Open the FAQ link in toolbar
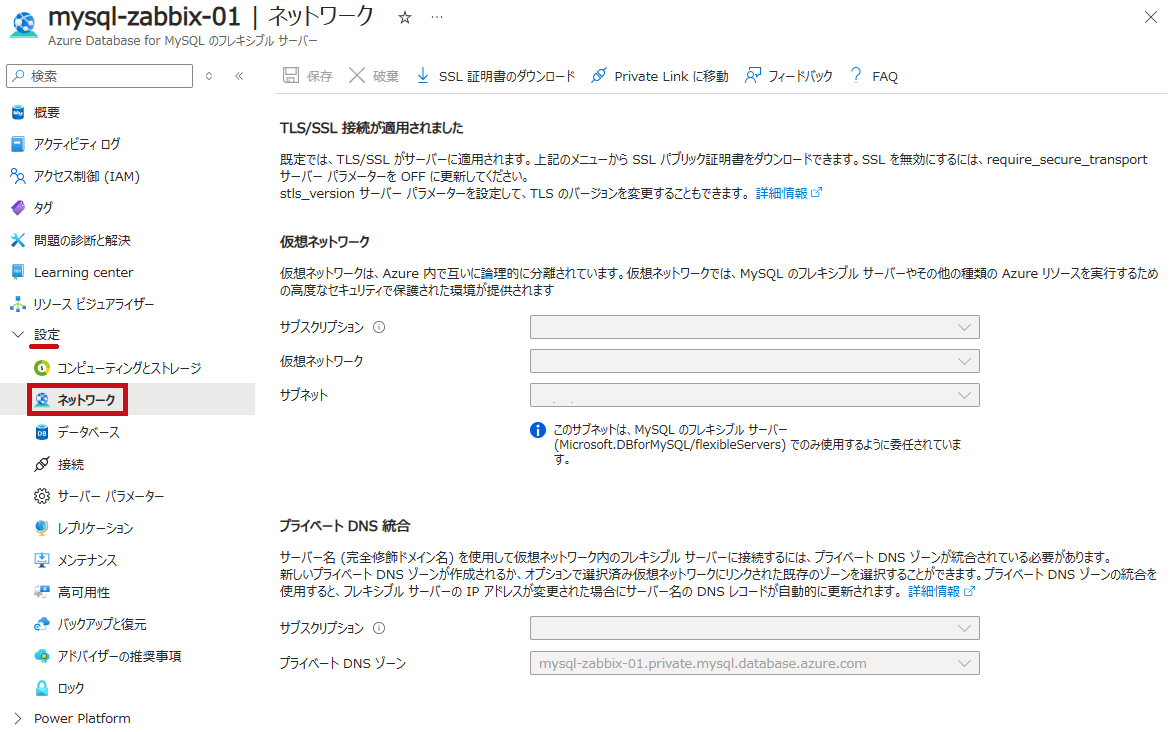Image resolution: width=1172 pixels, height=732 pixels. tap(885, 76)
